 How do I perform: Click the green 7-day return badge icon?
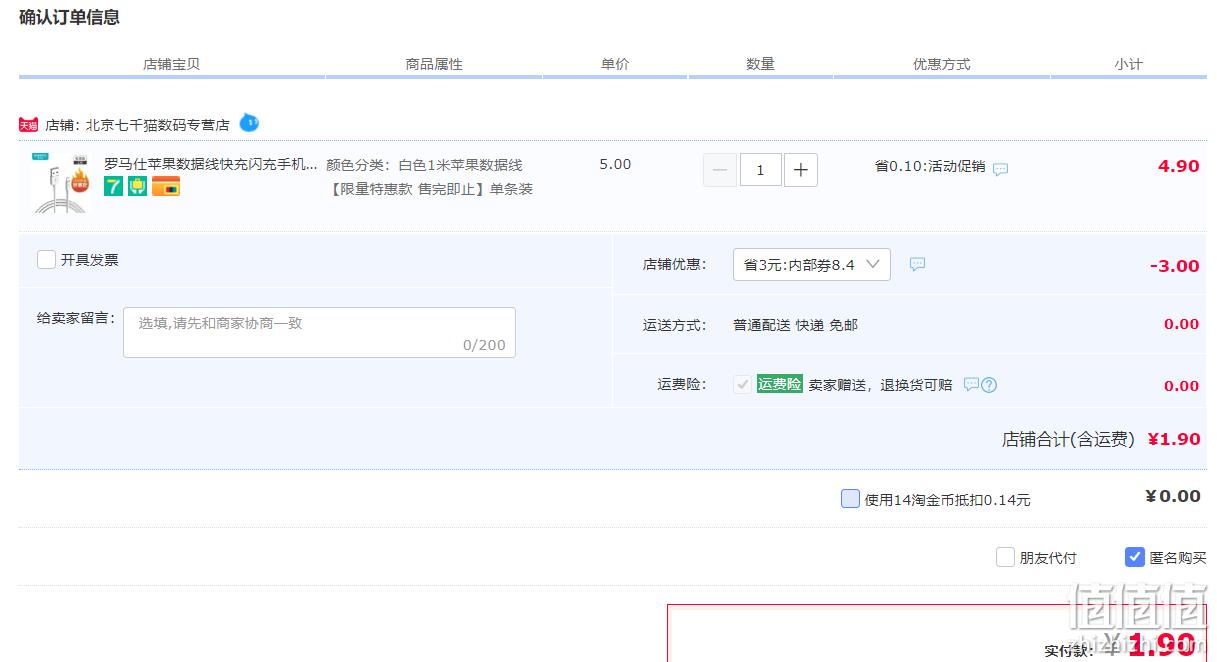pyautogui.click(x=114, y=186)
